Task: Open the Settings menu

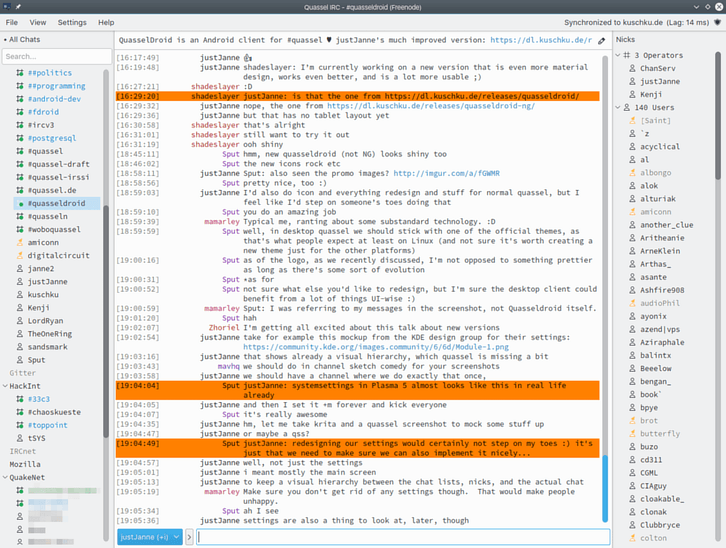Action: coord(72,22)
